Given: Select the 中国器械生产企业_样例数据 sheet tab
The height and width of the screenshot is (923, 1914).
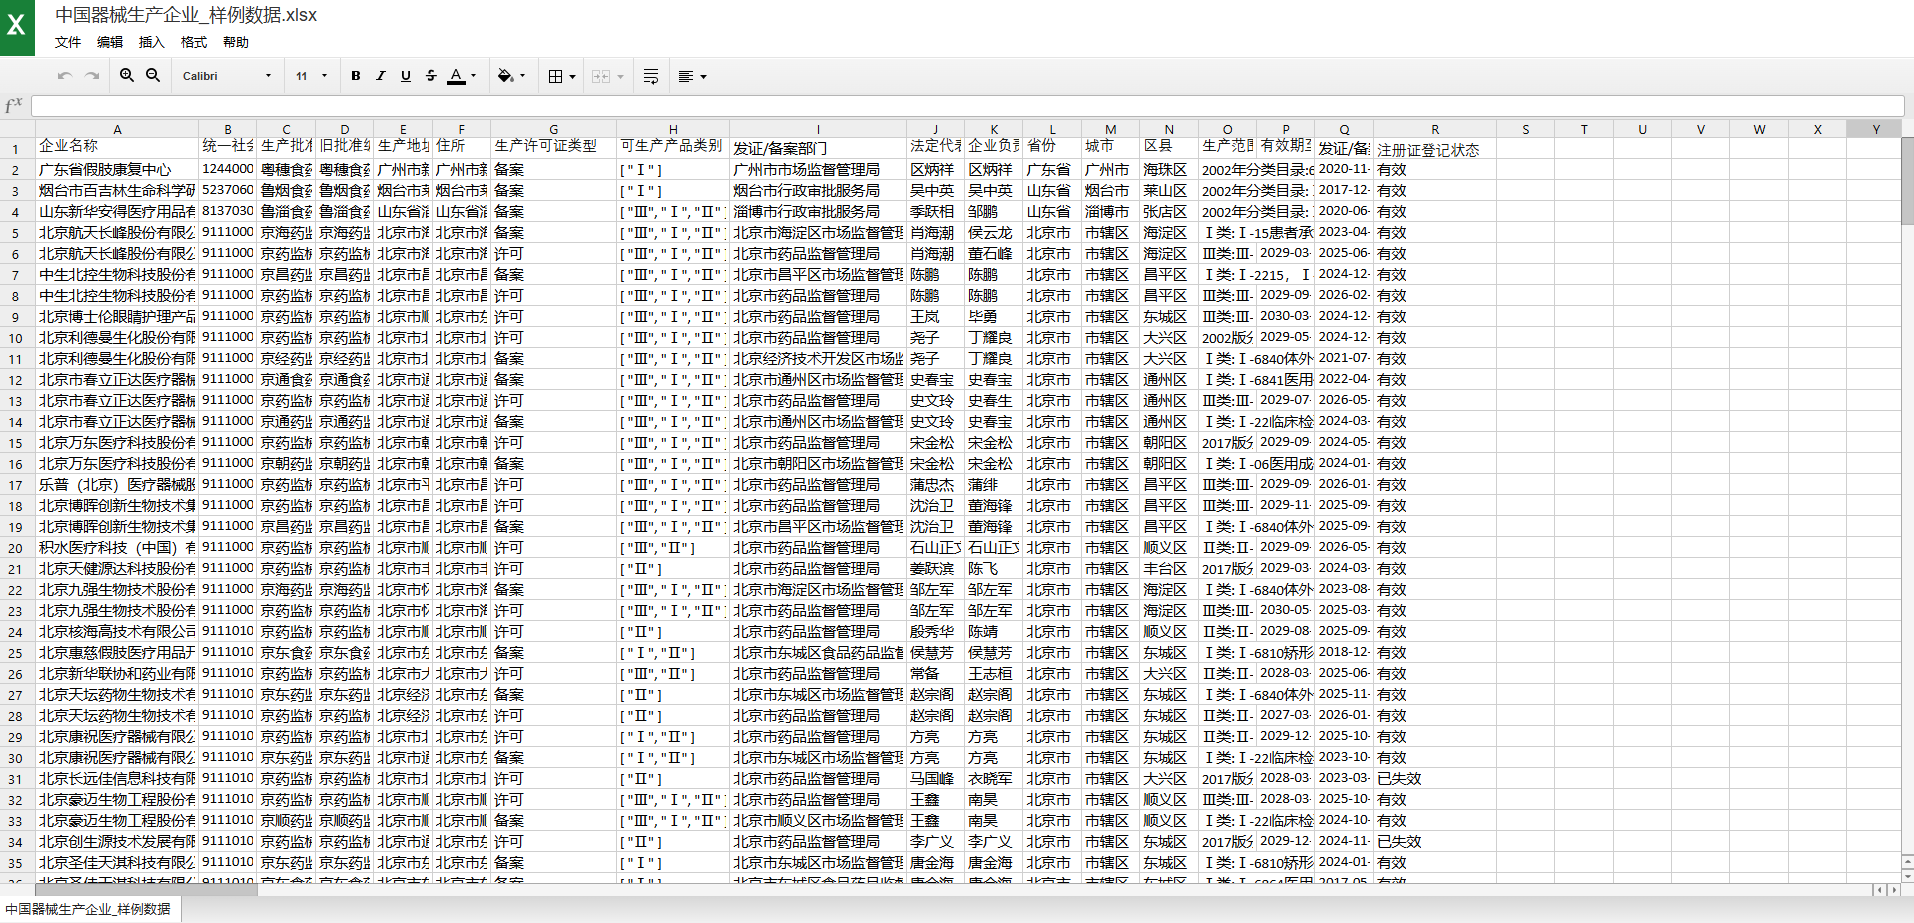Looking at the screenshot, I should click(x=88, y=909).
